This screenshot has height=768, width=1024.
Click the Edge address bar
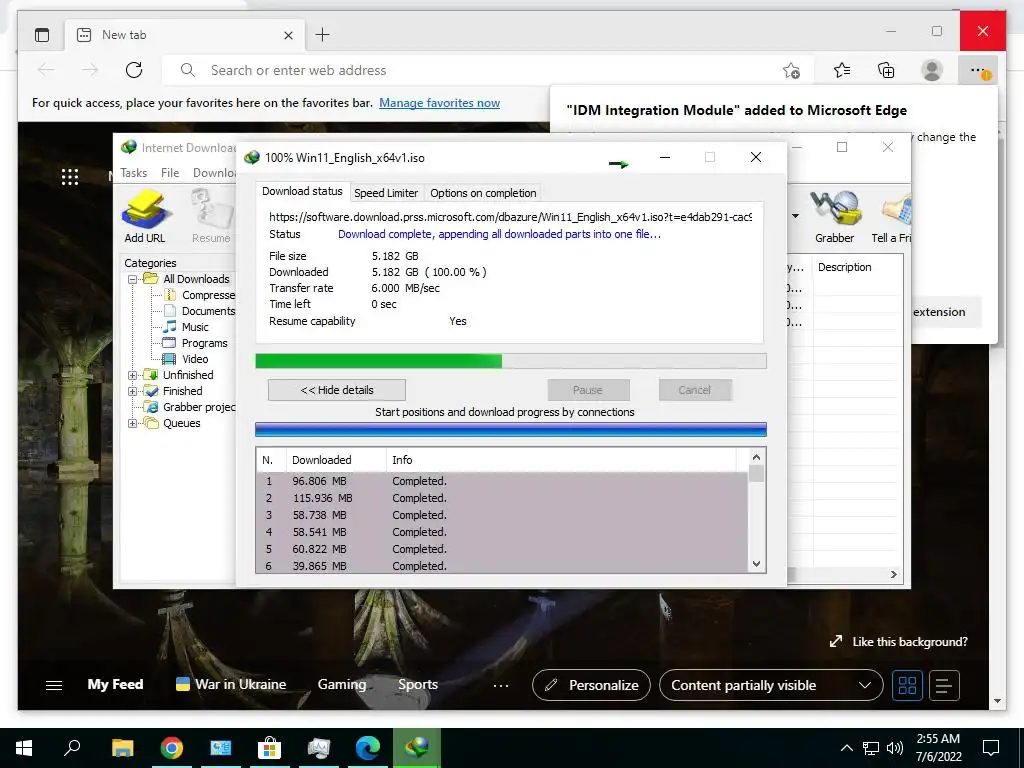tap(487, 70)
